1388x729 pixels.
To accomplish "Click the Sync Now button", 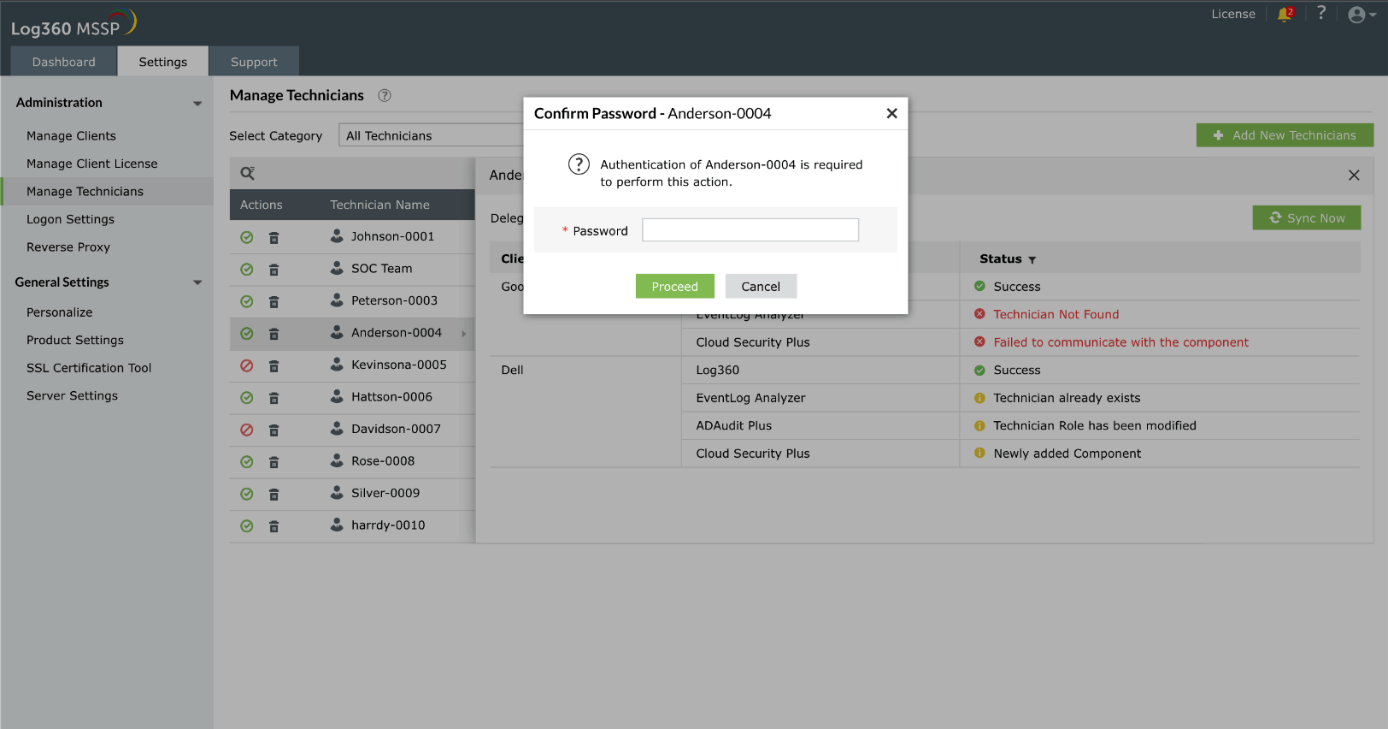I will 1307,218.
